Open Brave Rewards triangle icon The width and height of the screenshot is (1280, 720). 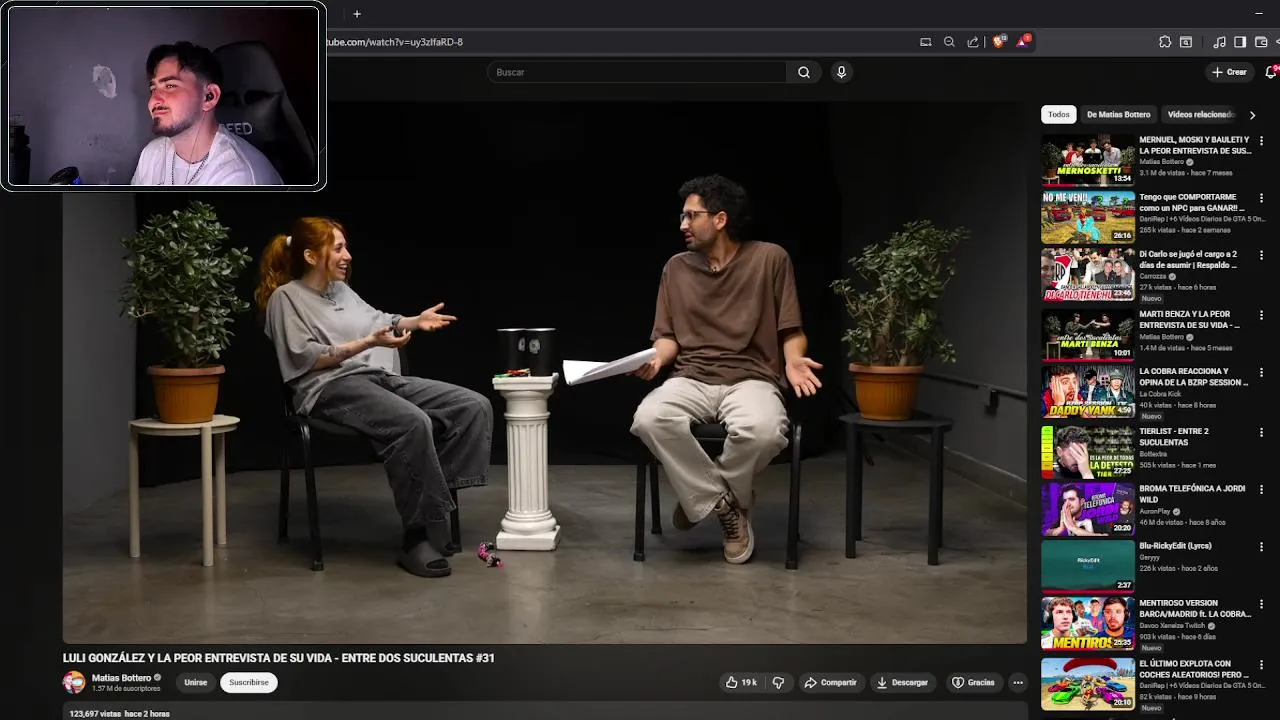click(x=1023, y=42)
